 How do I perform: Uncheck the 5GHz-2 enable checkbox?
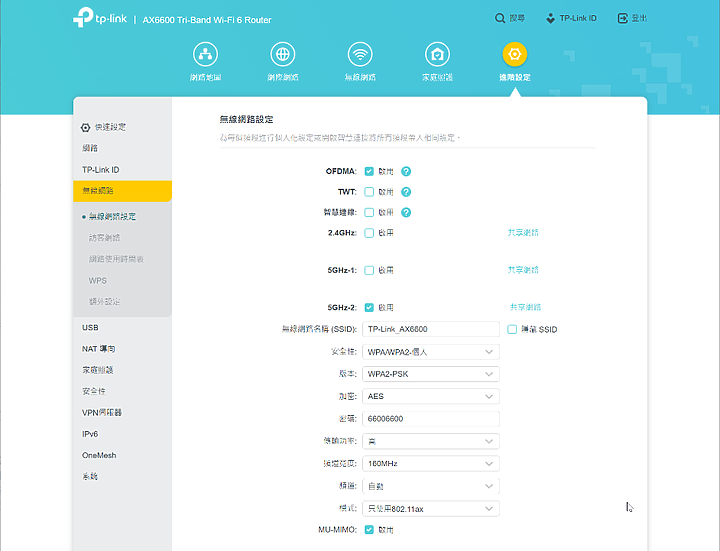369,307
